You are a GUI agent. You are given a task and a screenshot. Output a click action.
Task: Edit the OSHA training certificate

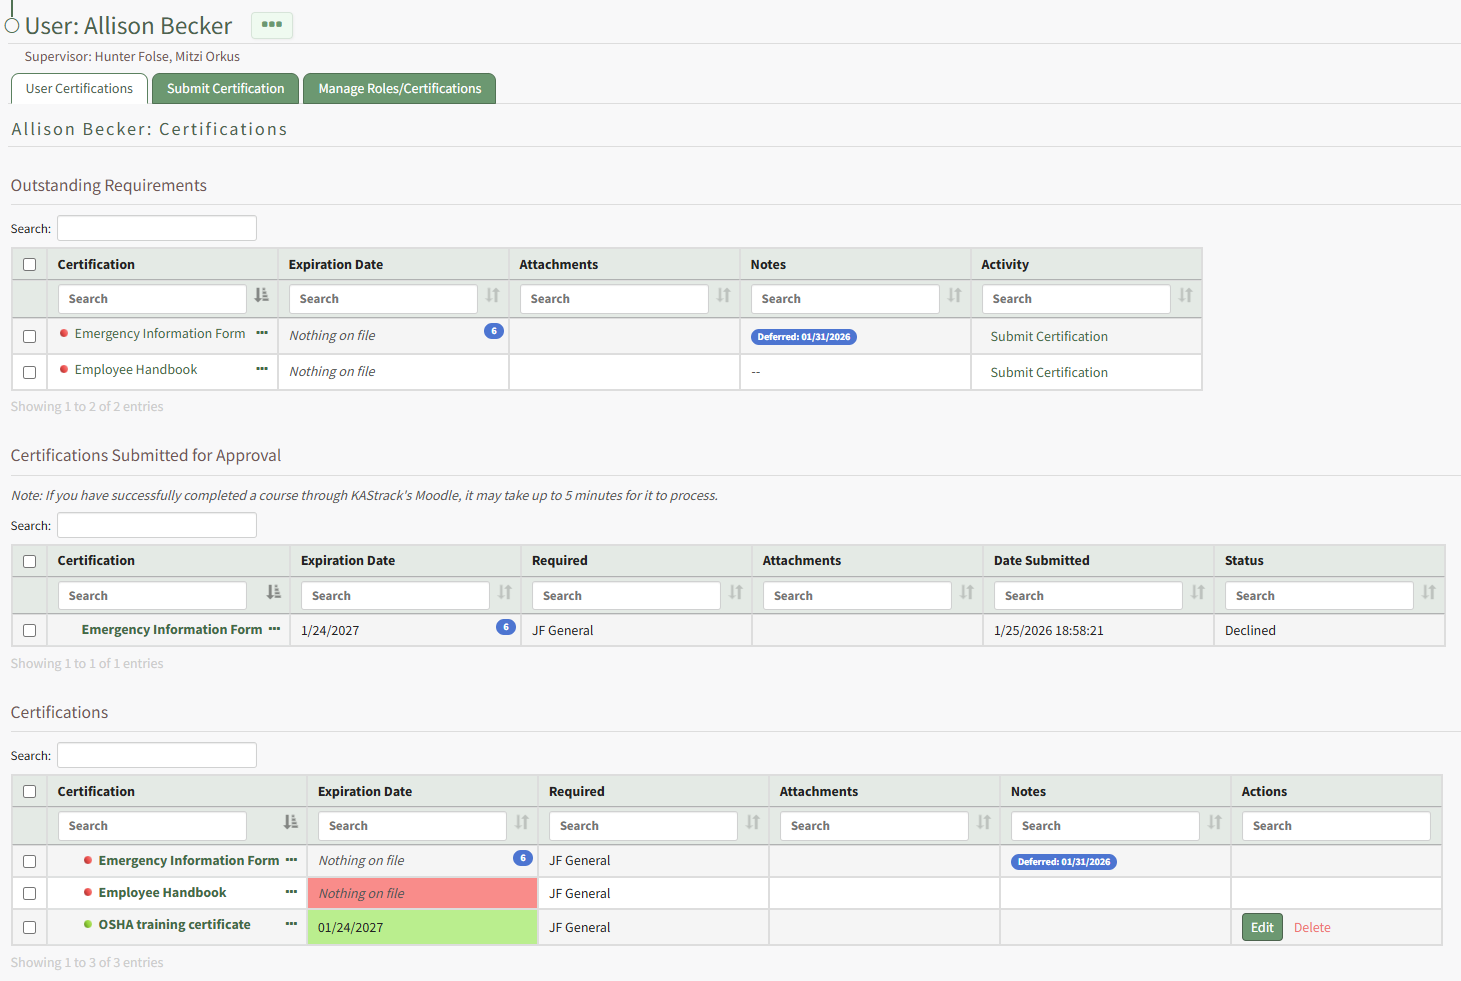coord(1261,927)
